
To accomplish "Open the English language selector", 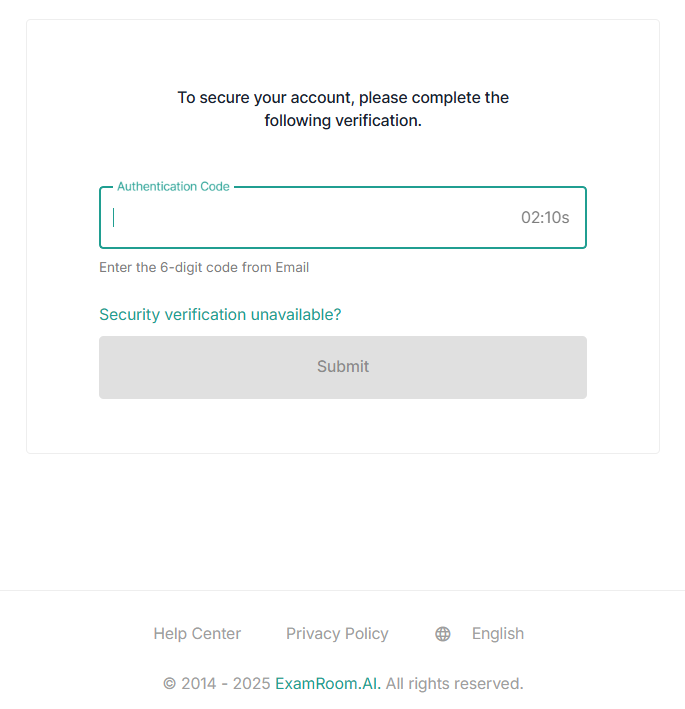I will tap(497, 634).
